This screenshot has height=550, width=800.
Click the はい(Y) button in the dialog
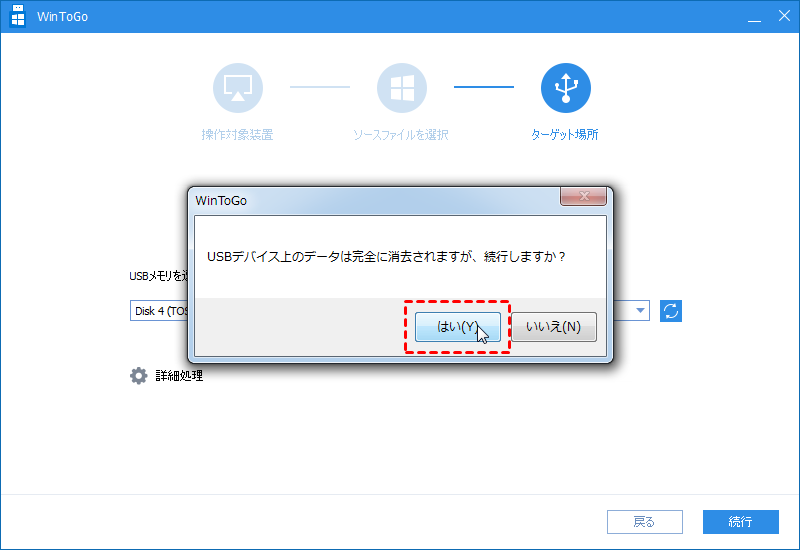click(458, 327)
